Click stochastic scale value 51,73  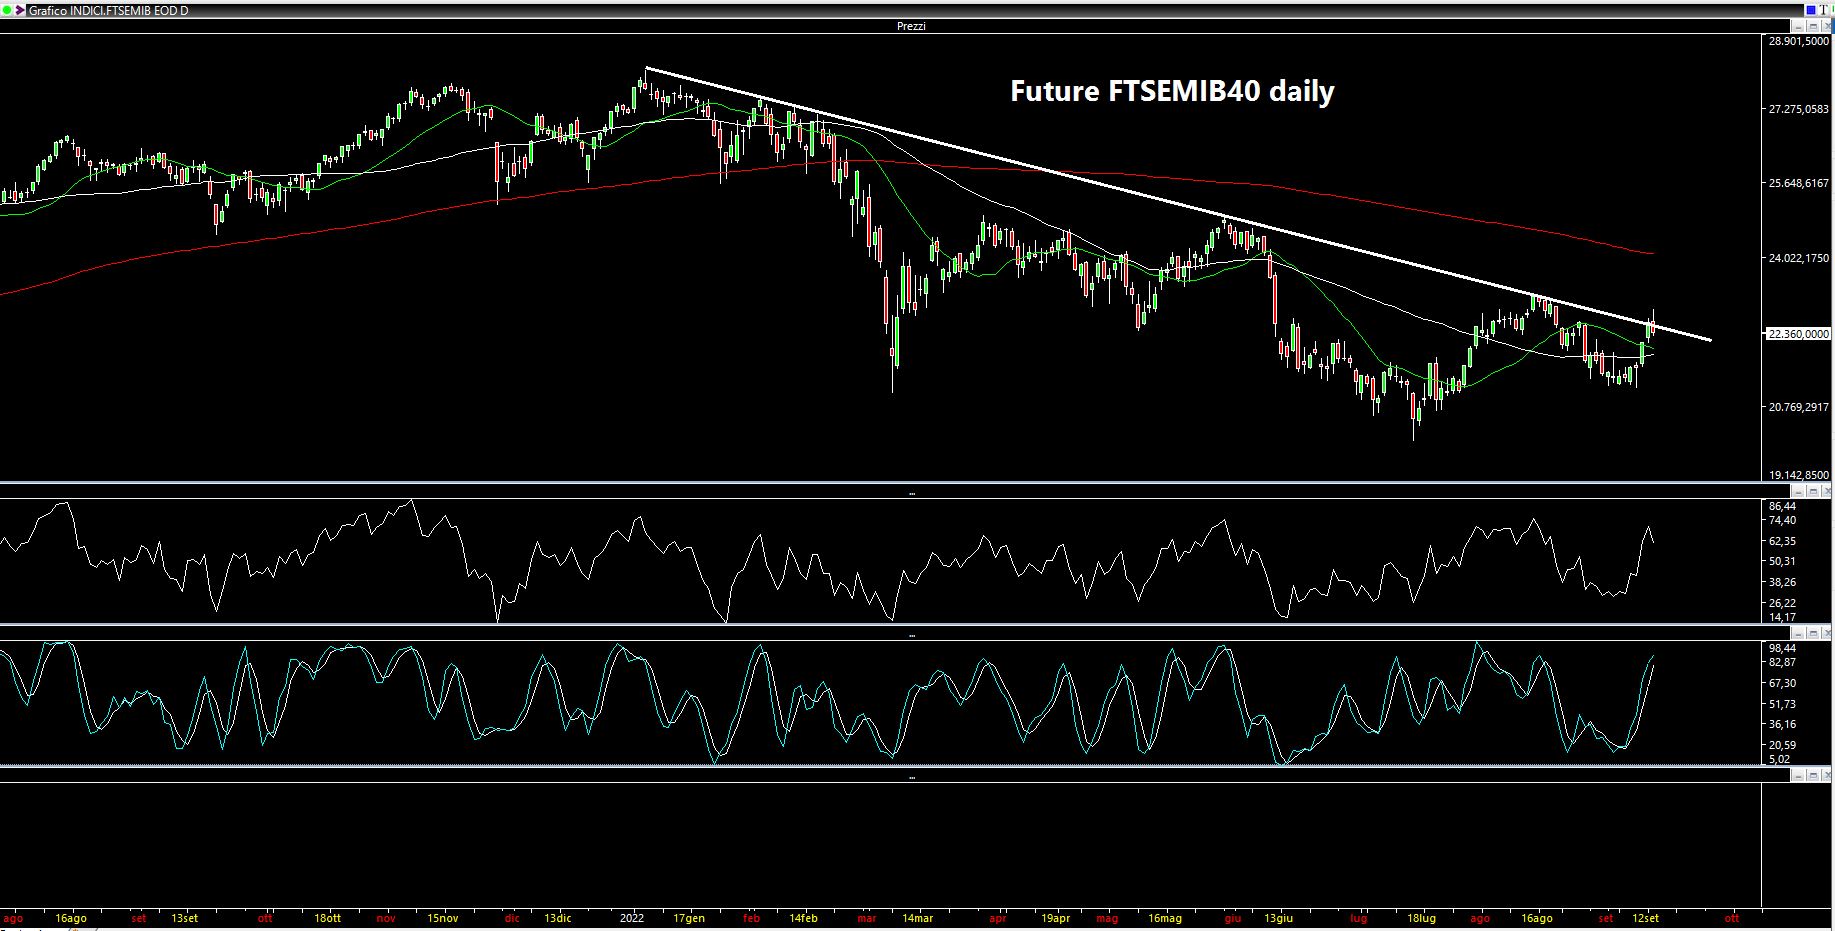click(1782, 704)
